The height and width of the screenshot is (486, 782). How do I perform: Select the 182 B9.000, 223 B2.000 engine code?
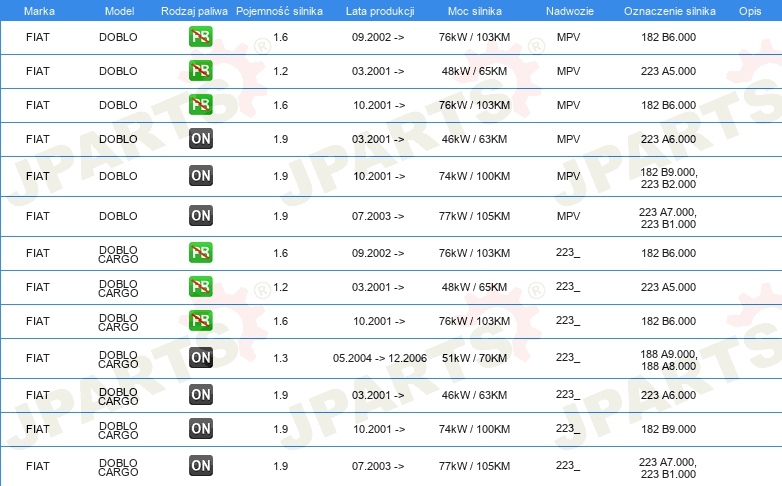669,178
